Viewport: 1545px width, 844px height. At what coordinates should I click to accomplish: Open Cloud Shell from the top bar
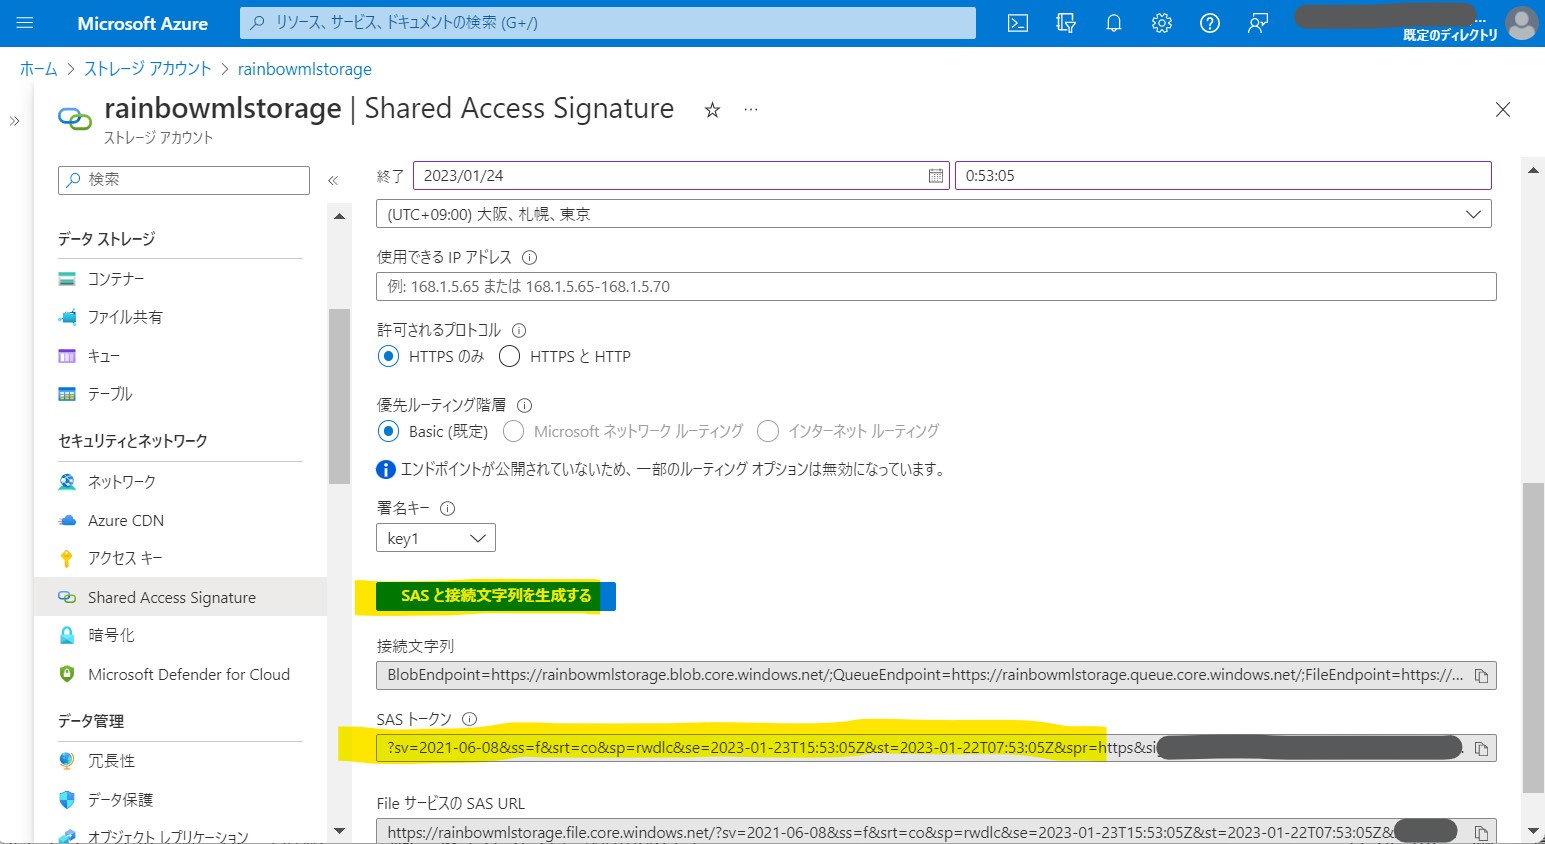click(1018, 23)
